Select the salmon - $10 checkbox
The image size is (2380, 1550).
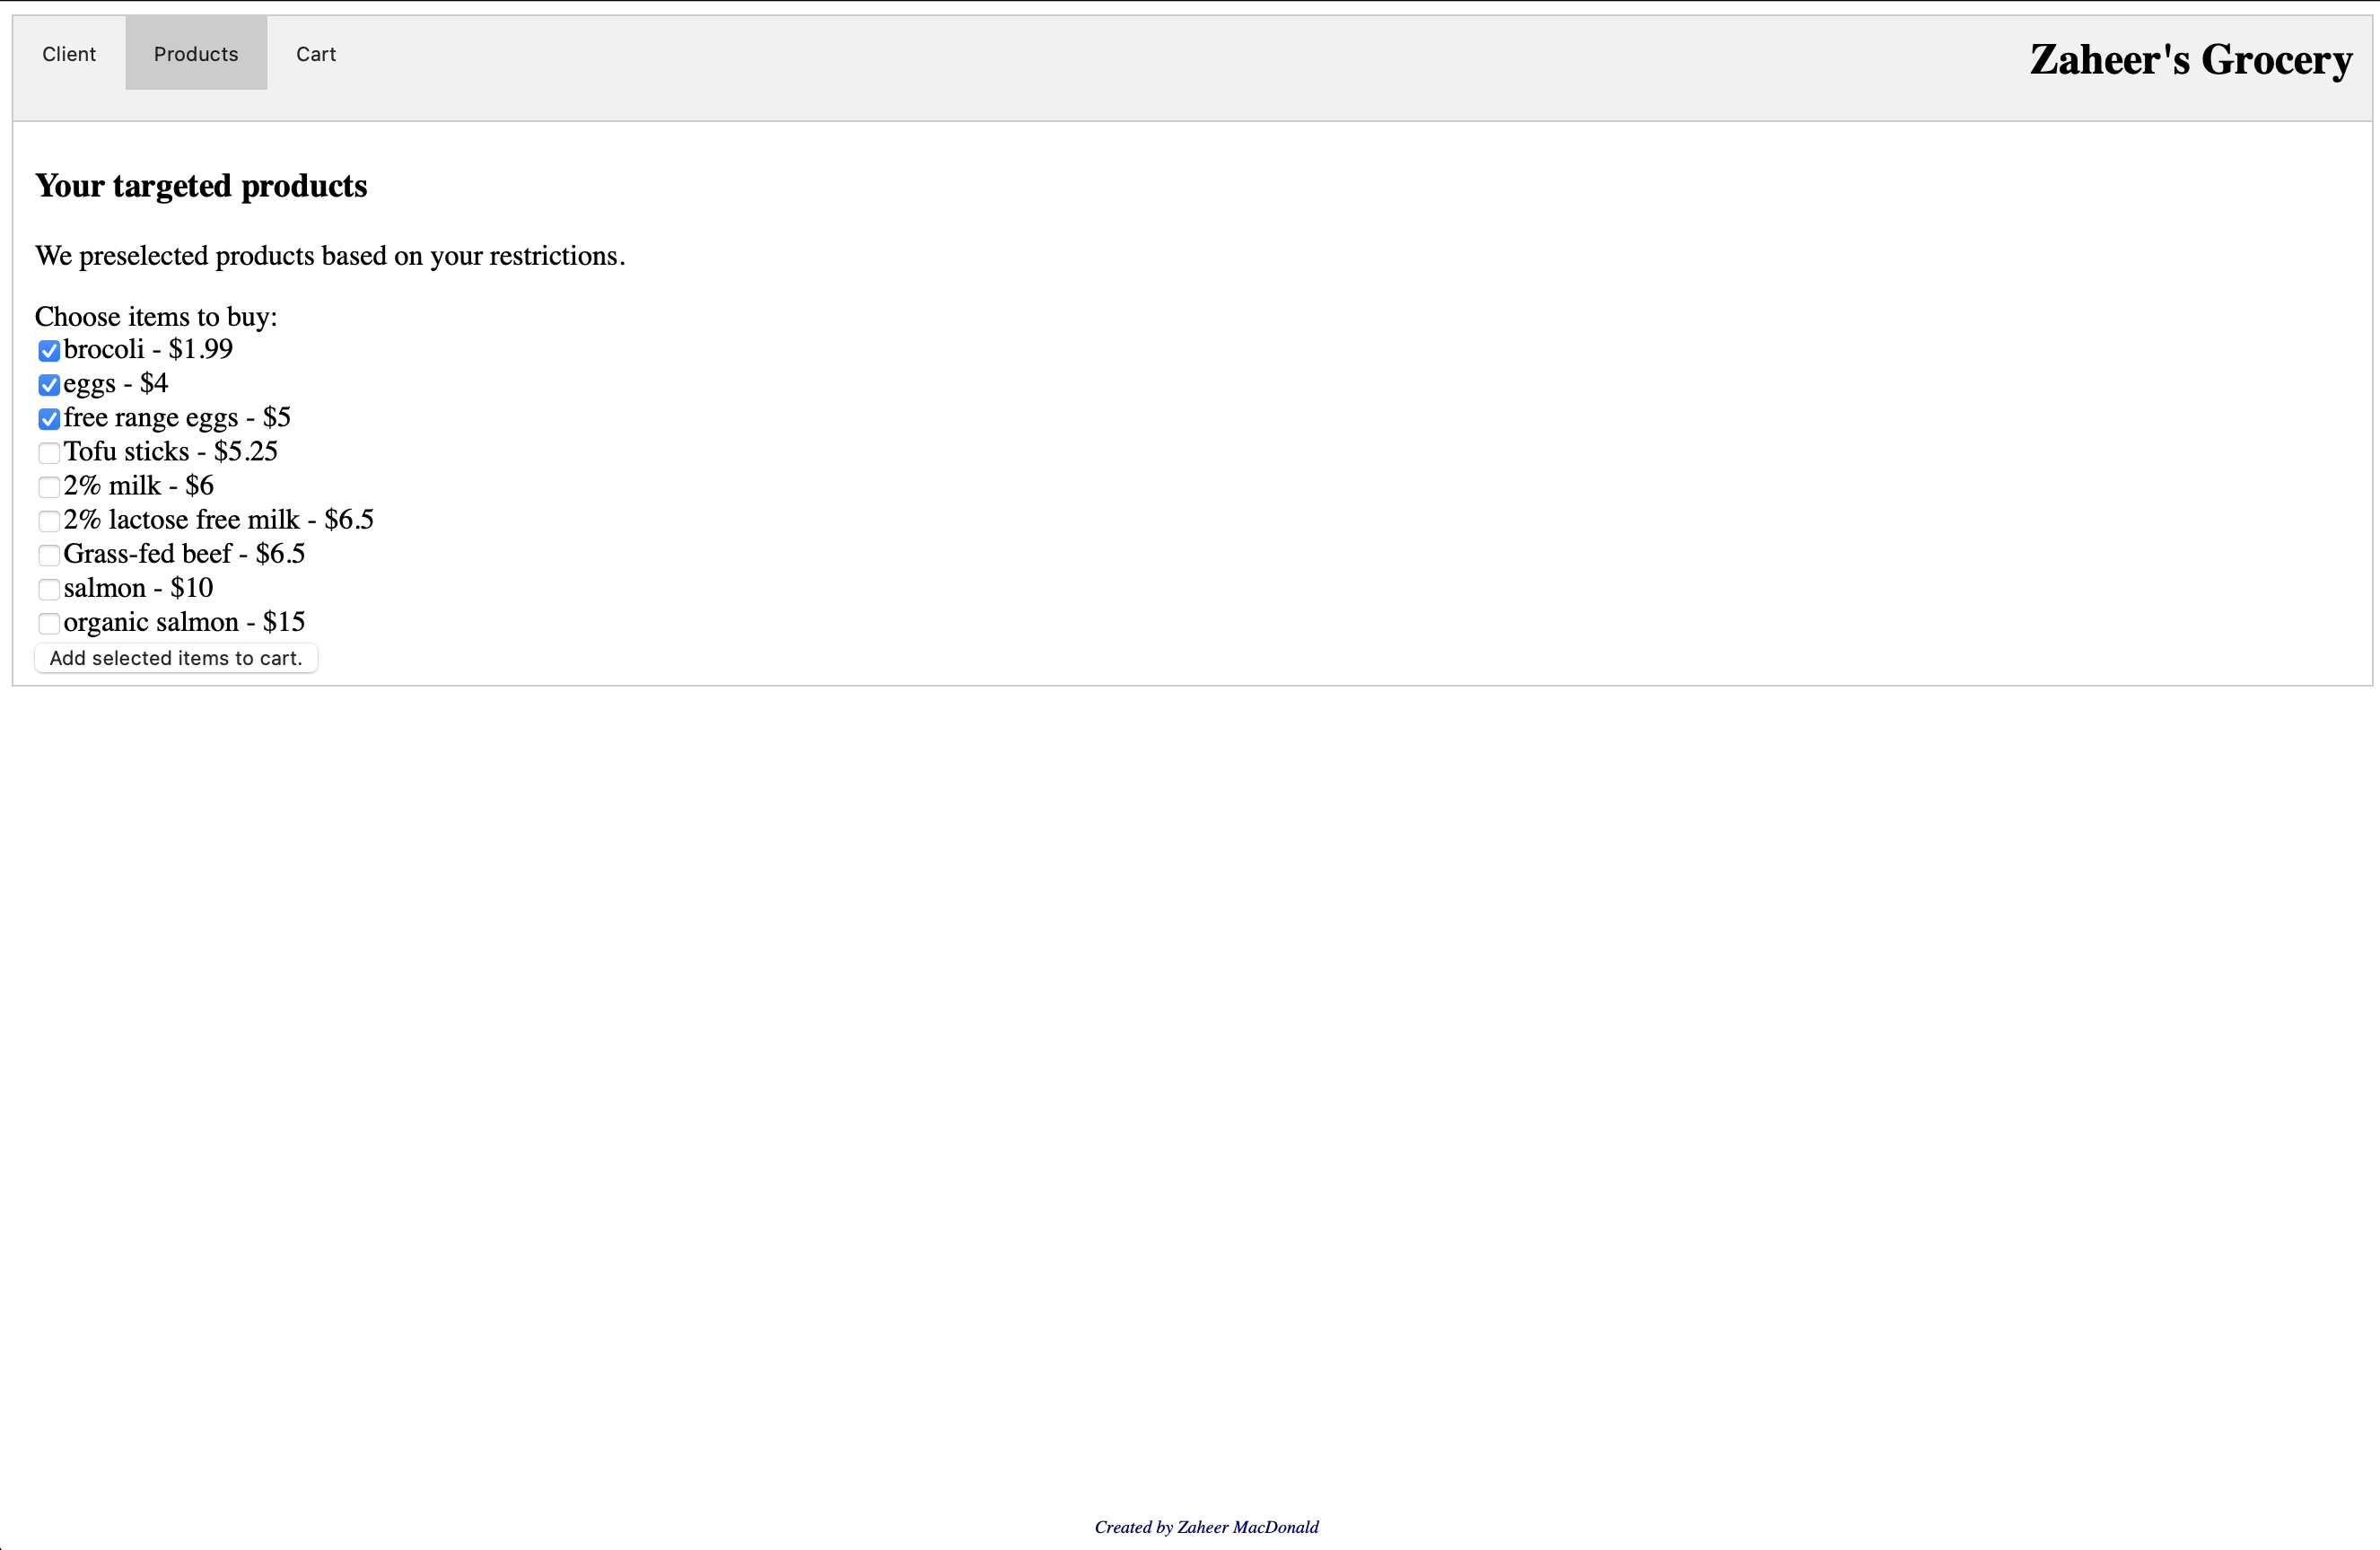click(x=48, y=589)
